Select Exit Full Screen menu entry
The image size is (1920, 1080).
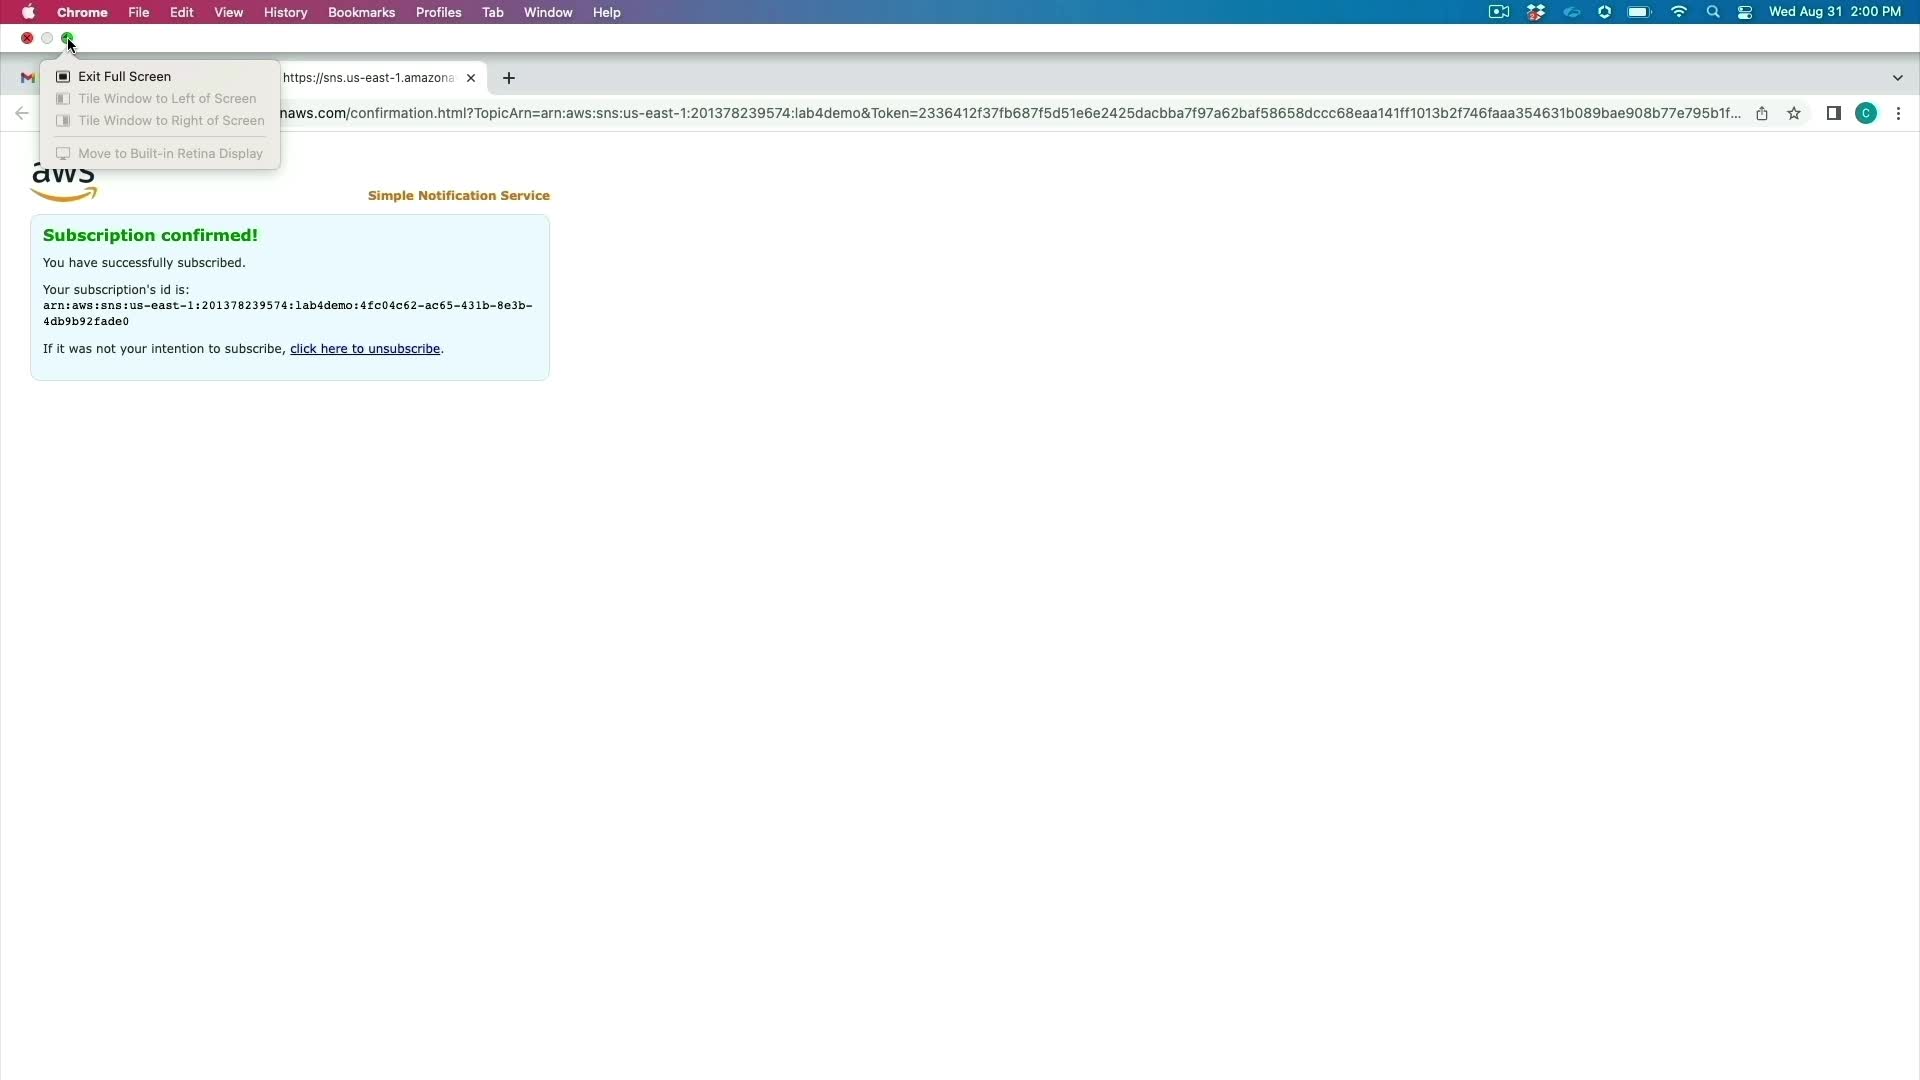tap(124, 77)
